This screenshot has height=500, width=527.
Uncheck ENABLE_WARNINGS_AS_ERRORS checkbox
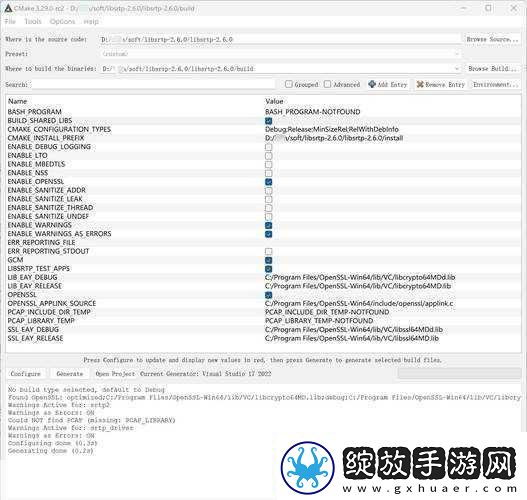[x=268, y=234]
